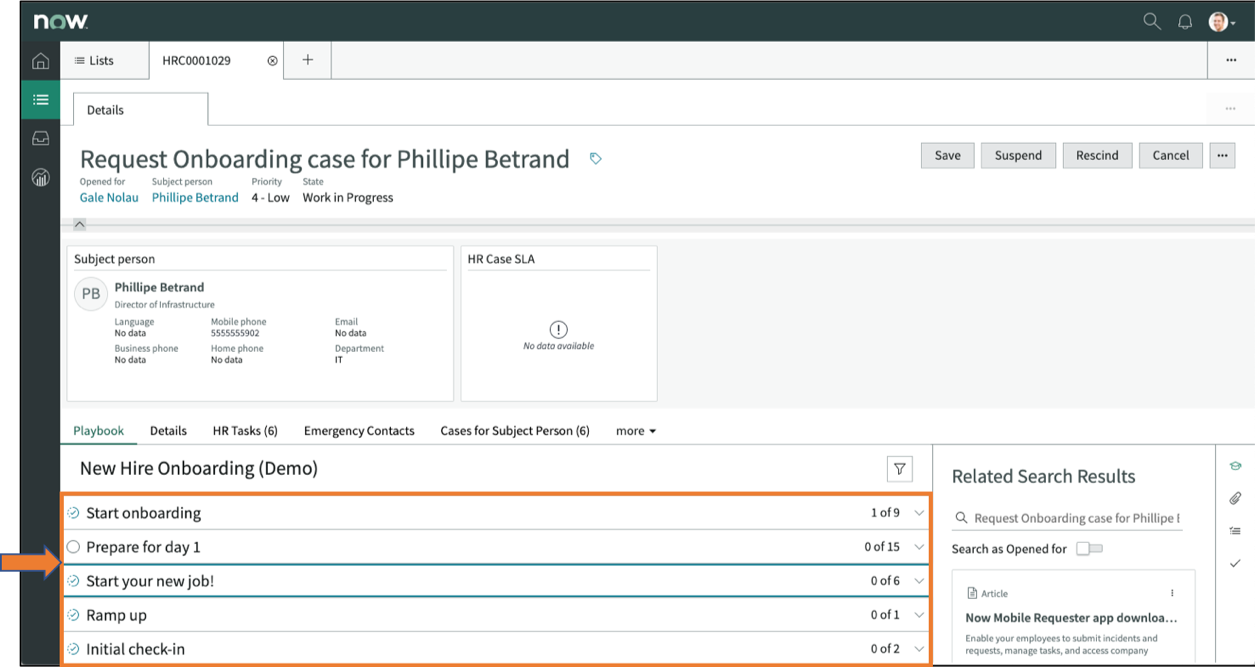Expand Ramp up stage chevron
This screenshot has width=1255, height=667.
pyautogui.click(x=919, y=615)
